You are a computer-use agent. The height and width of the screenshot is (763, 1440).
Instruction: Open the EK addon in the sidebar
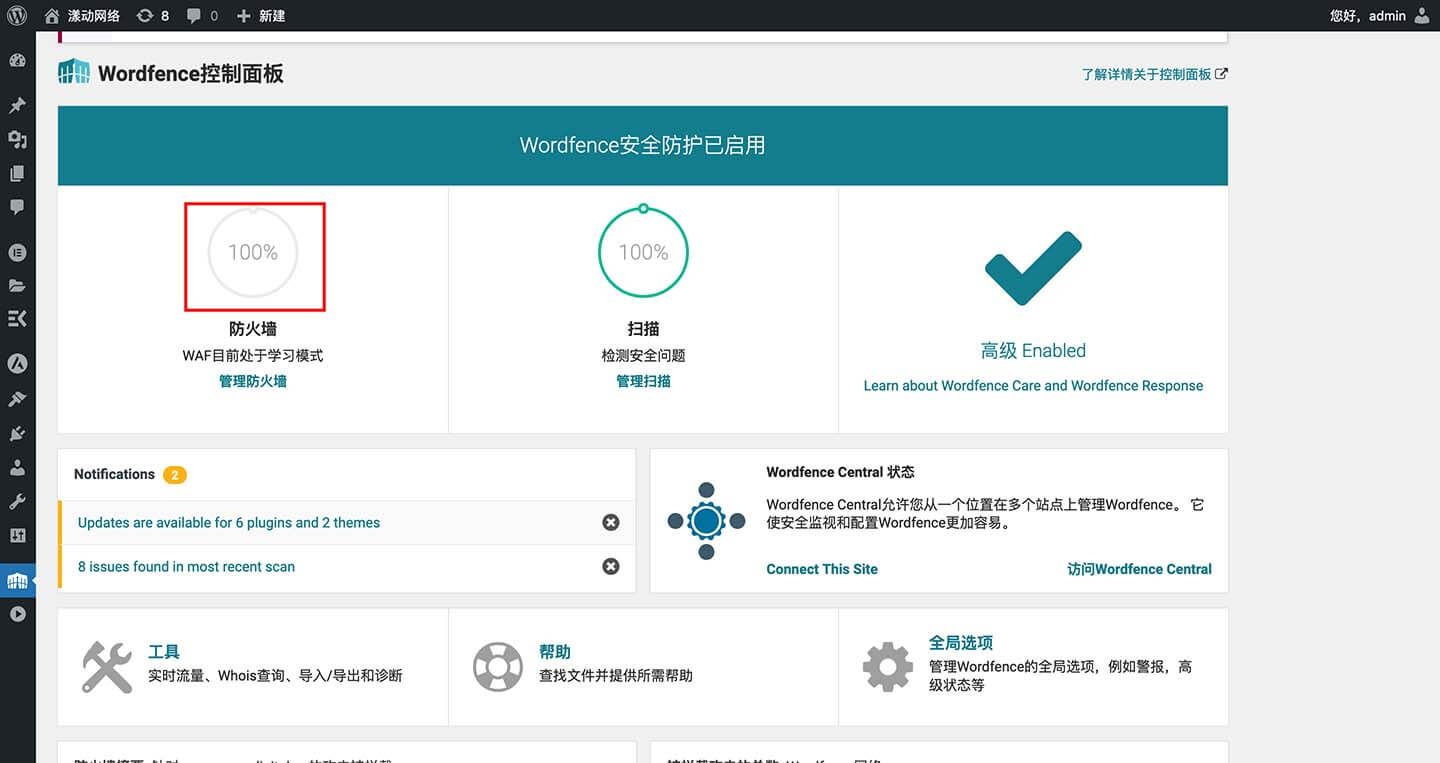pyautogui.click(x=17, y=319)
